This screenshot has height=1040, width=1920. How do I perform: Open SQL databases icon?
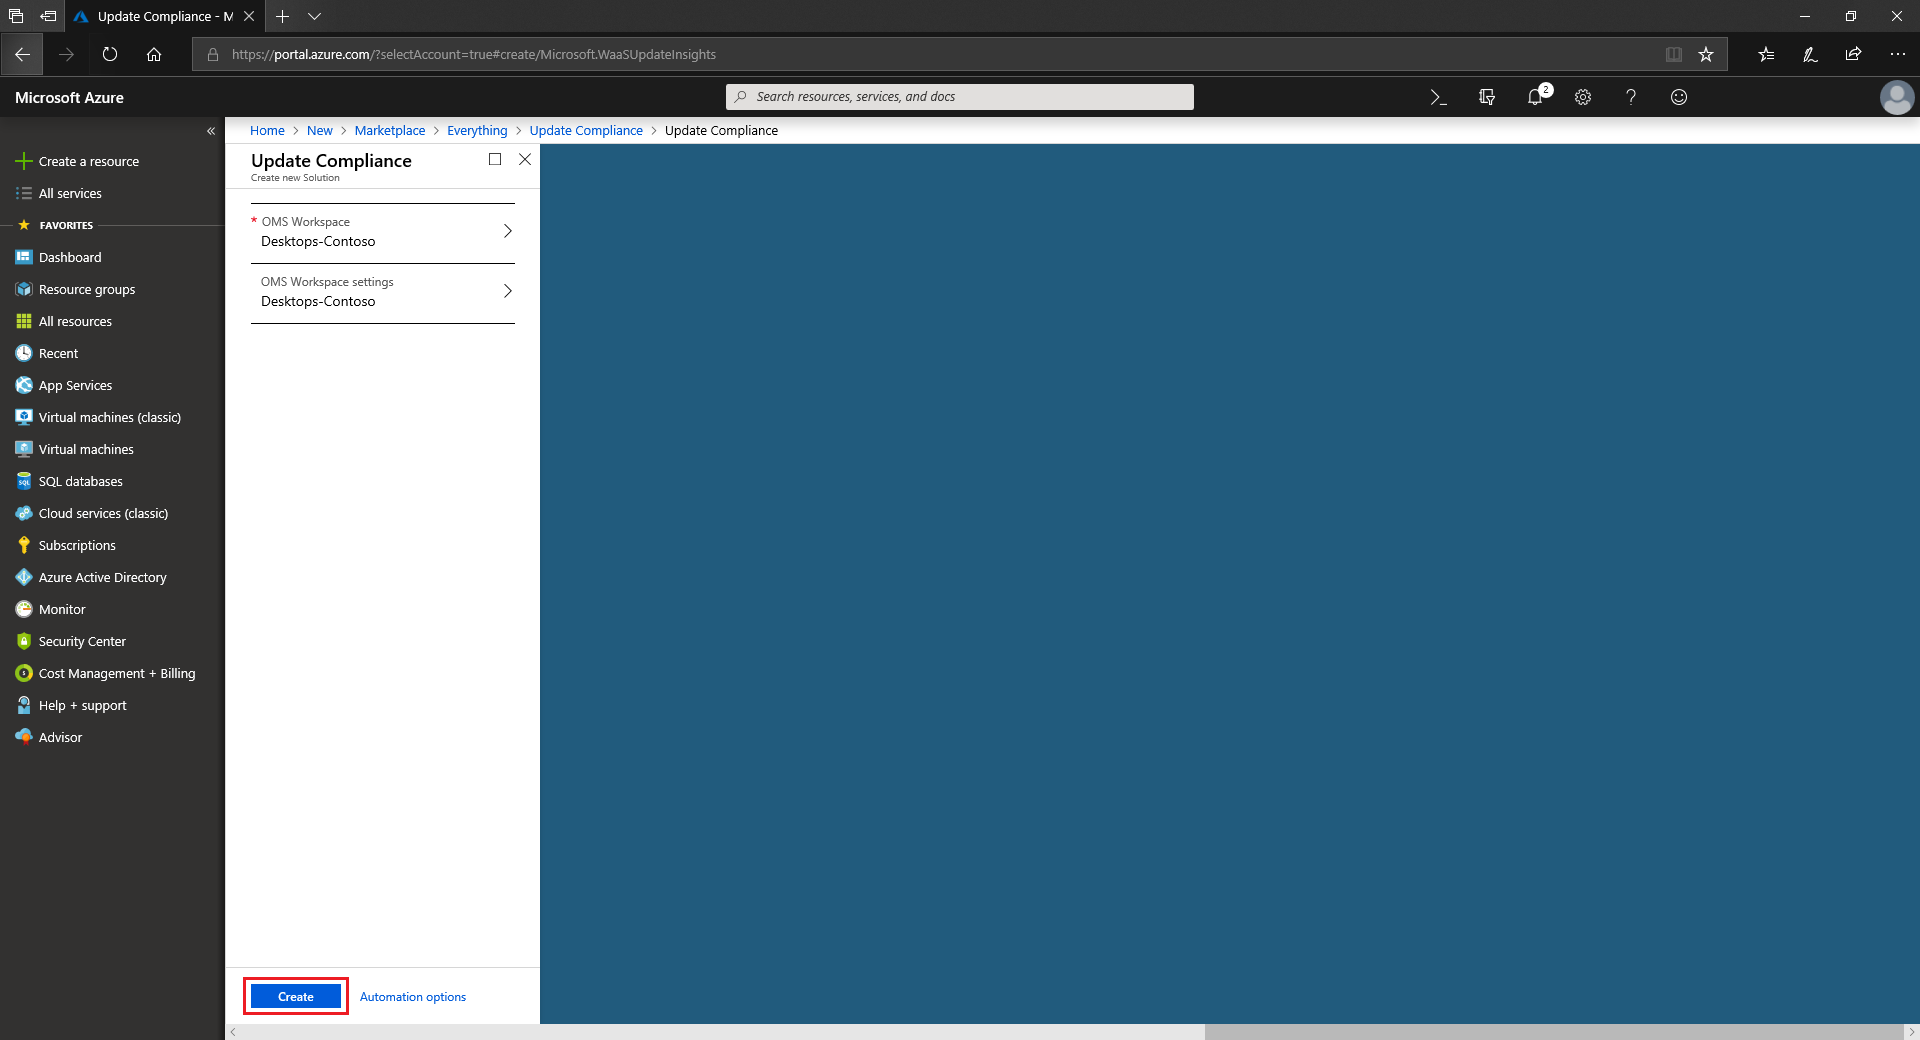(24, 481)
